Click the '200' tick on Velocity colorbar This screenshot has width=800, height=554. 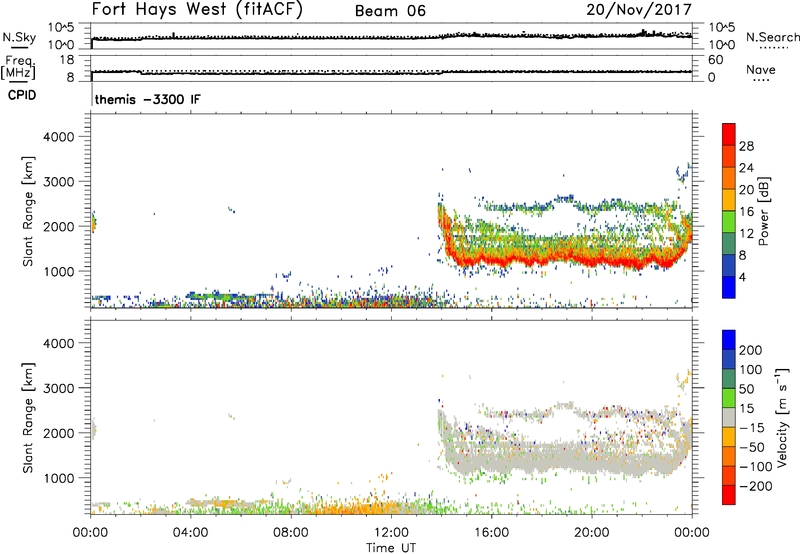(751, 350)
